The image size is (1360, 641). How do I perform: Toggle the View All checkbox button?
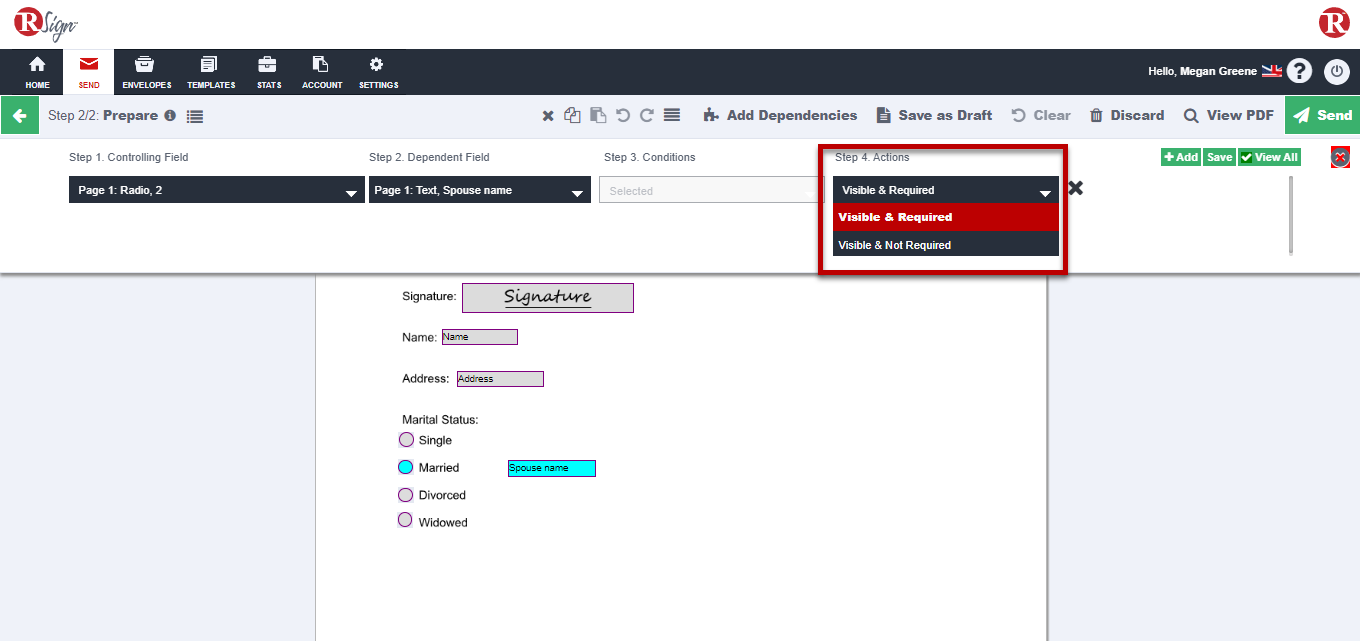[1269, 157]
